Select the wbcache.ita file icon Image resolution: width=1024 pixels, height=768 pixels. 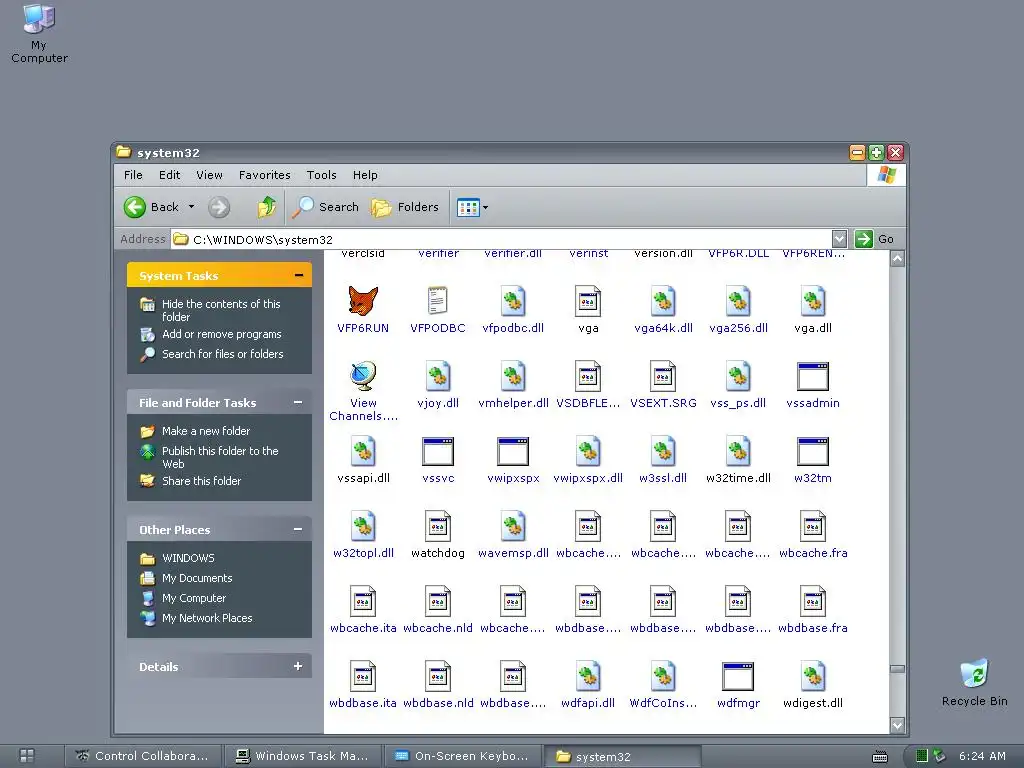click(x=363, y=601)
